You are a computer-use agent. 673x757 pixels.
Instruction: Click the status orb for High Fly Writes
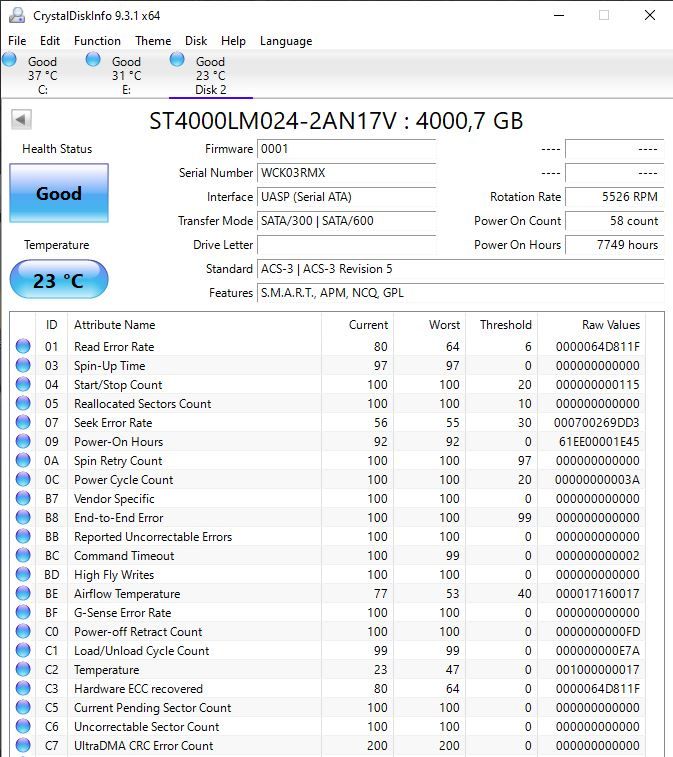(x=23, y=574)
